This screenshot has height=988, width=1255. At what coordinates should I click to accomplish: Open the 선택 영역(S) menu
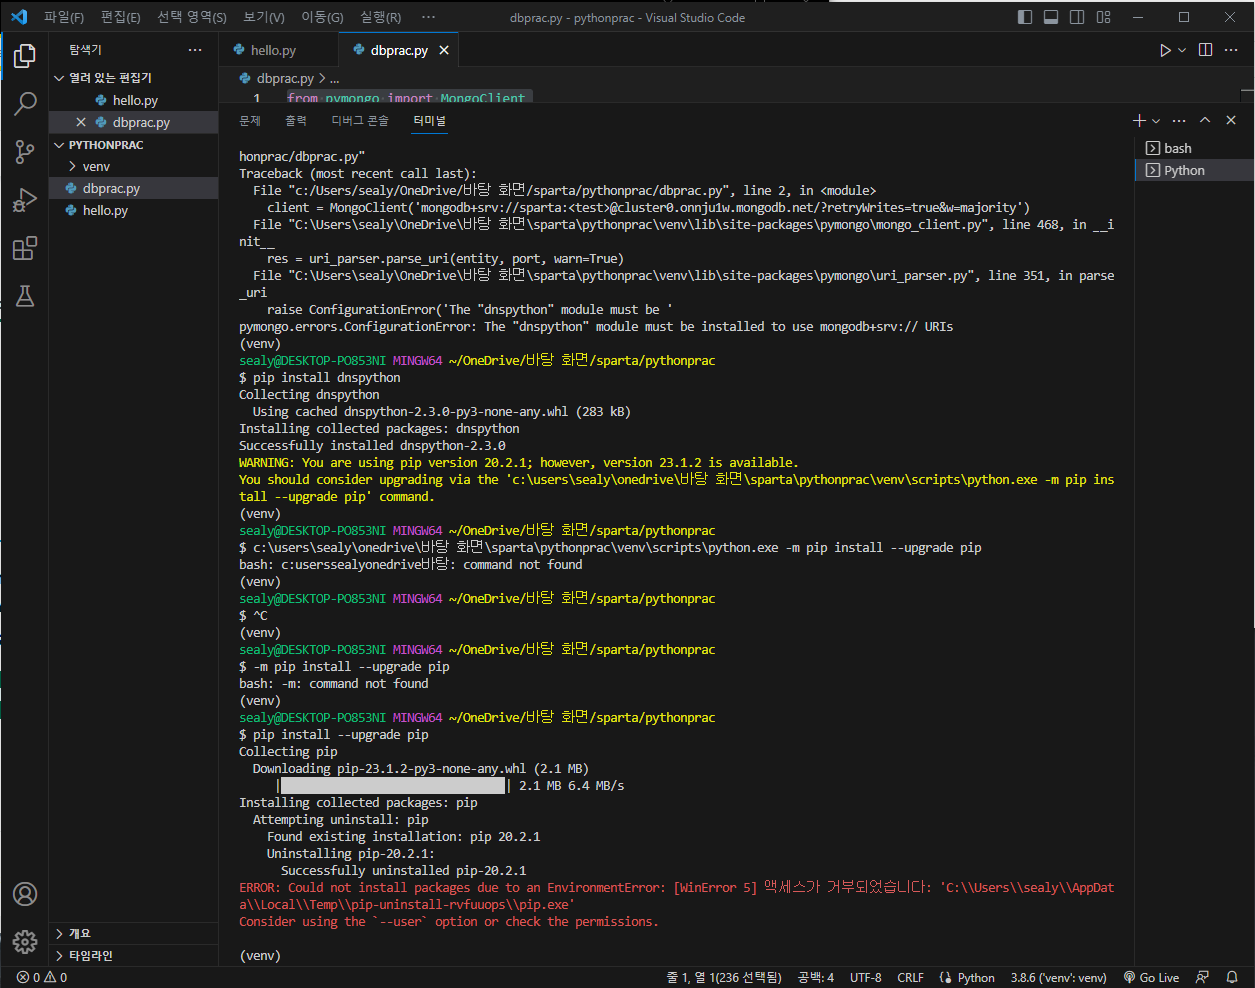[x=192, y=17]
